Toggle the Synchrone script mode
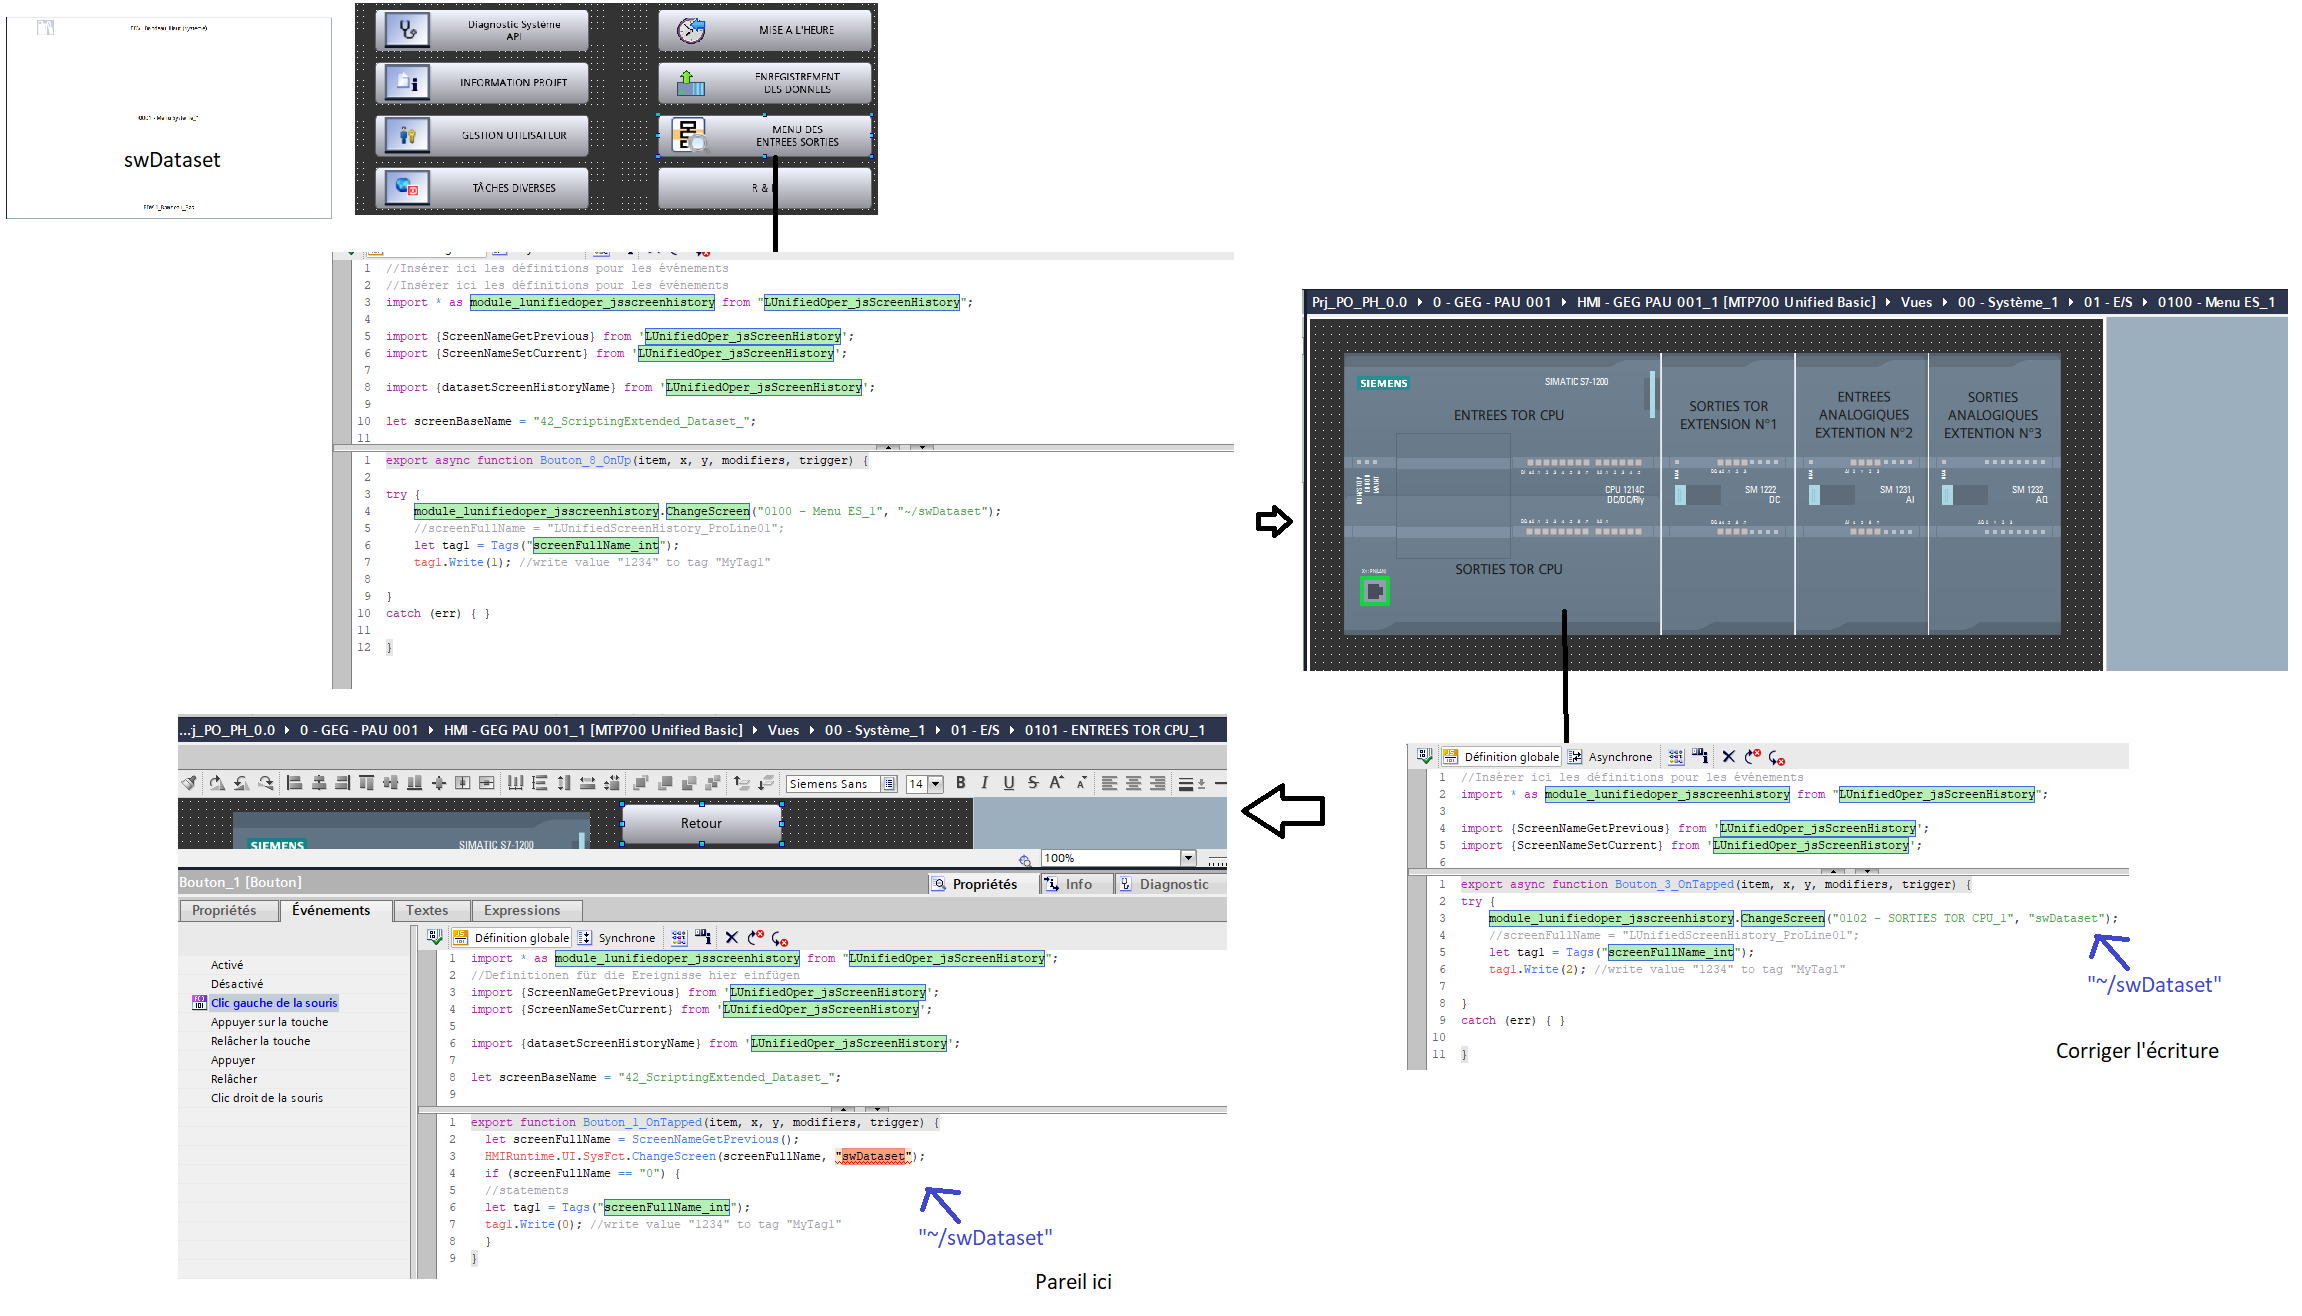 [617, 937]
